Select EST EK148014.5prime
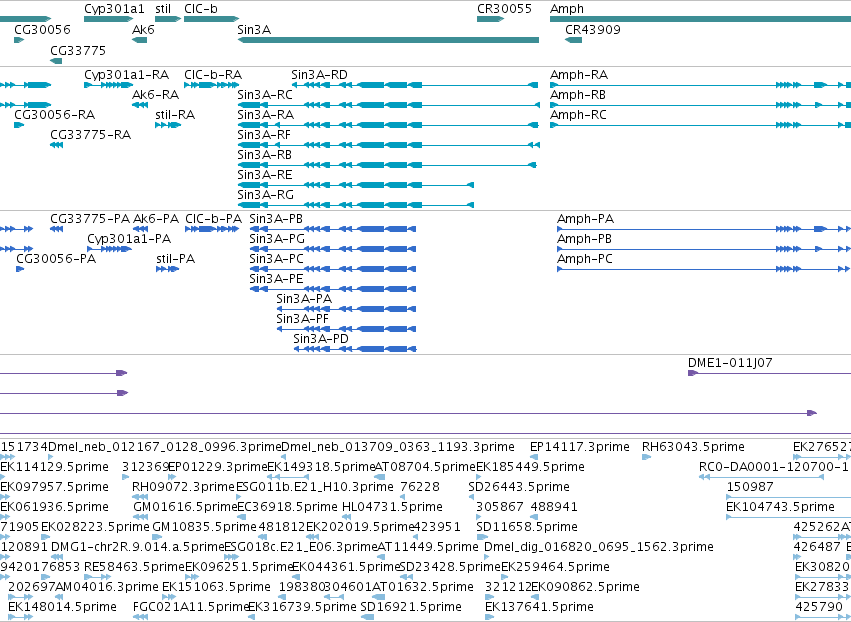The image size is (851, 622). tap(20, 617)
